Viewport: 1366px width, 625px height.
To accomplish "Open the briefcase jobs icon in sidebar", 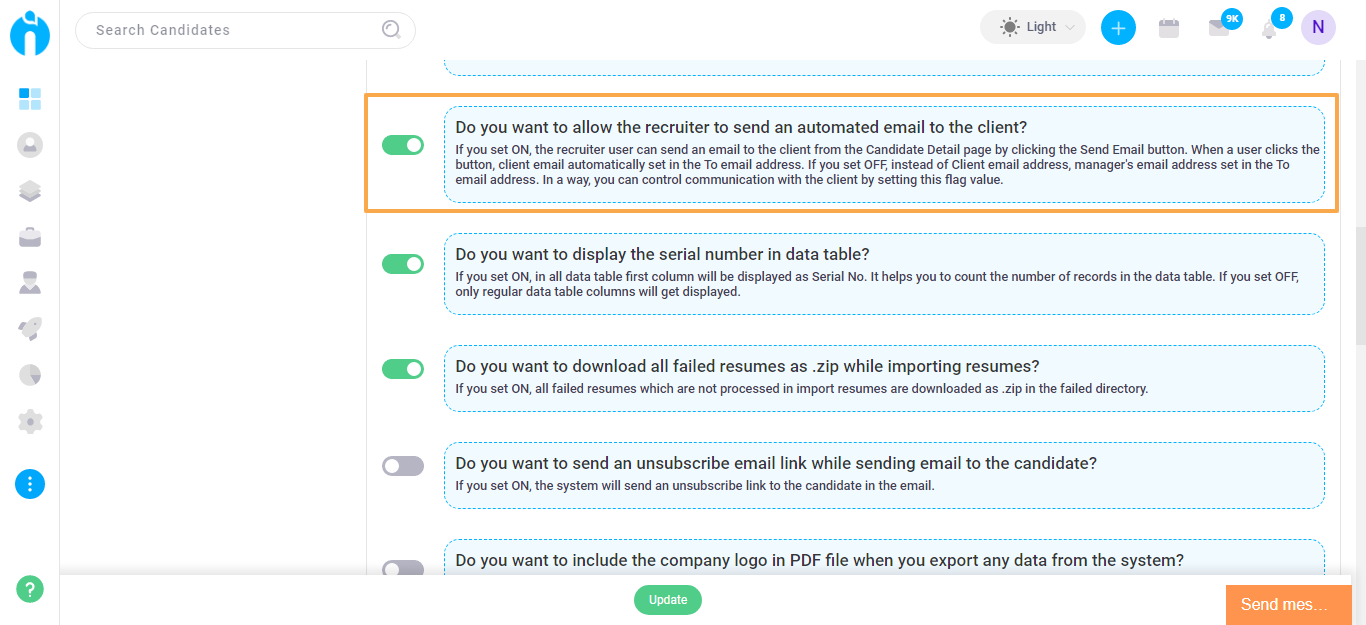I will tap(30, 237).
